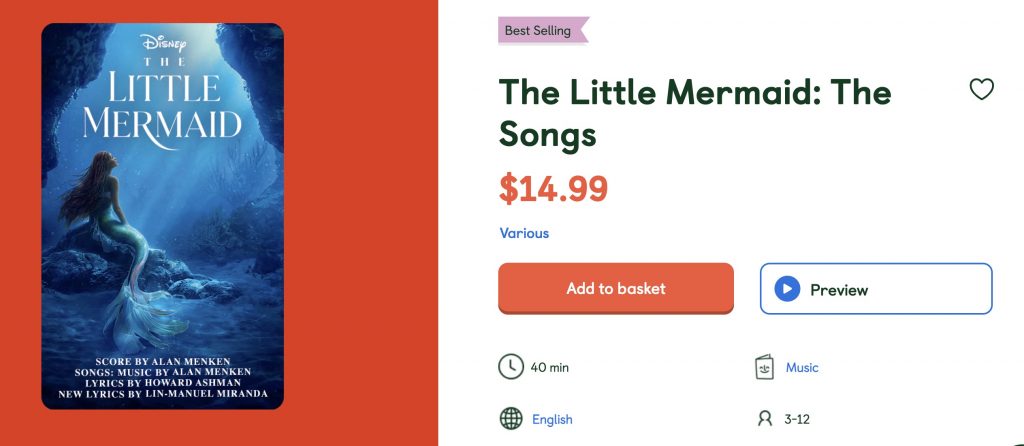
Task: Open the Music category link
Action: click(802, 367)
